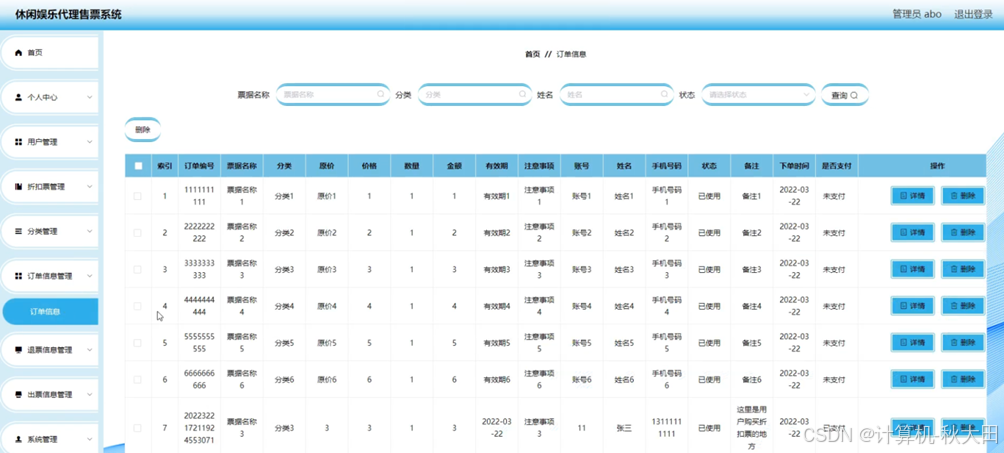
Task: Click 退出登录 link
Action: 973,14
